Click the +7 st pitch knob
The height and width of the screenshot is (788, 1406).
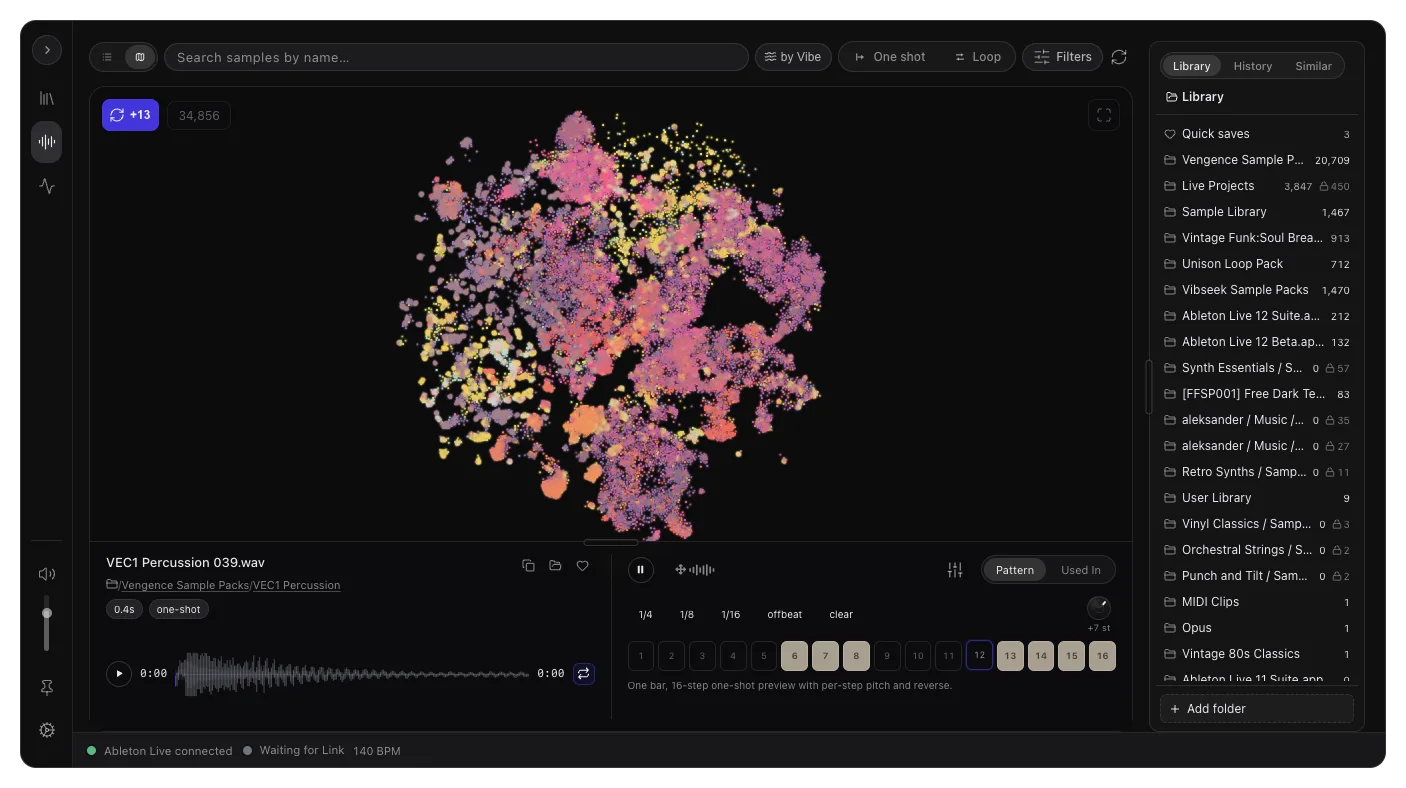1098,608
